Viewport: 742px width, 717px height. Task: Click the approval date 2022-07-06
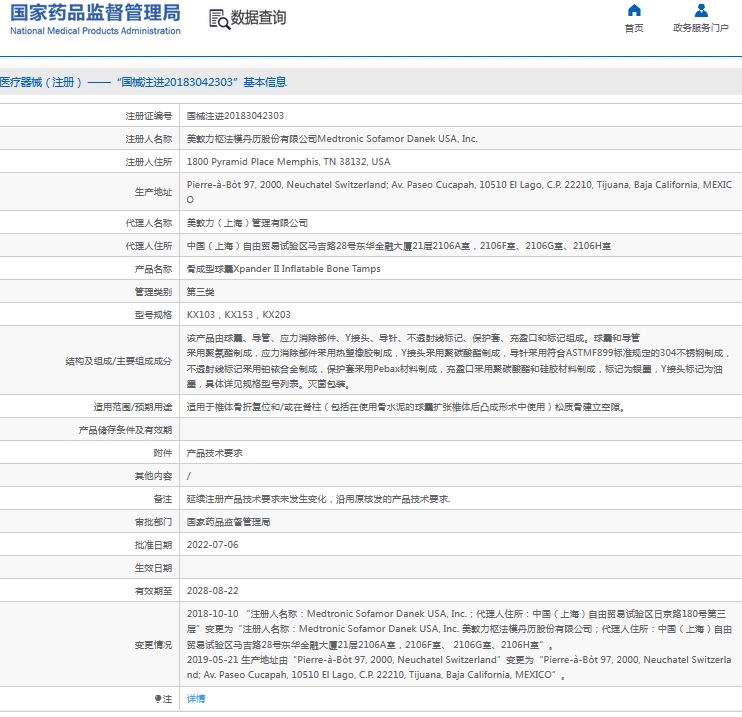coord(212,545)
